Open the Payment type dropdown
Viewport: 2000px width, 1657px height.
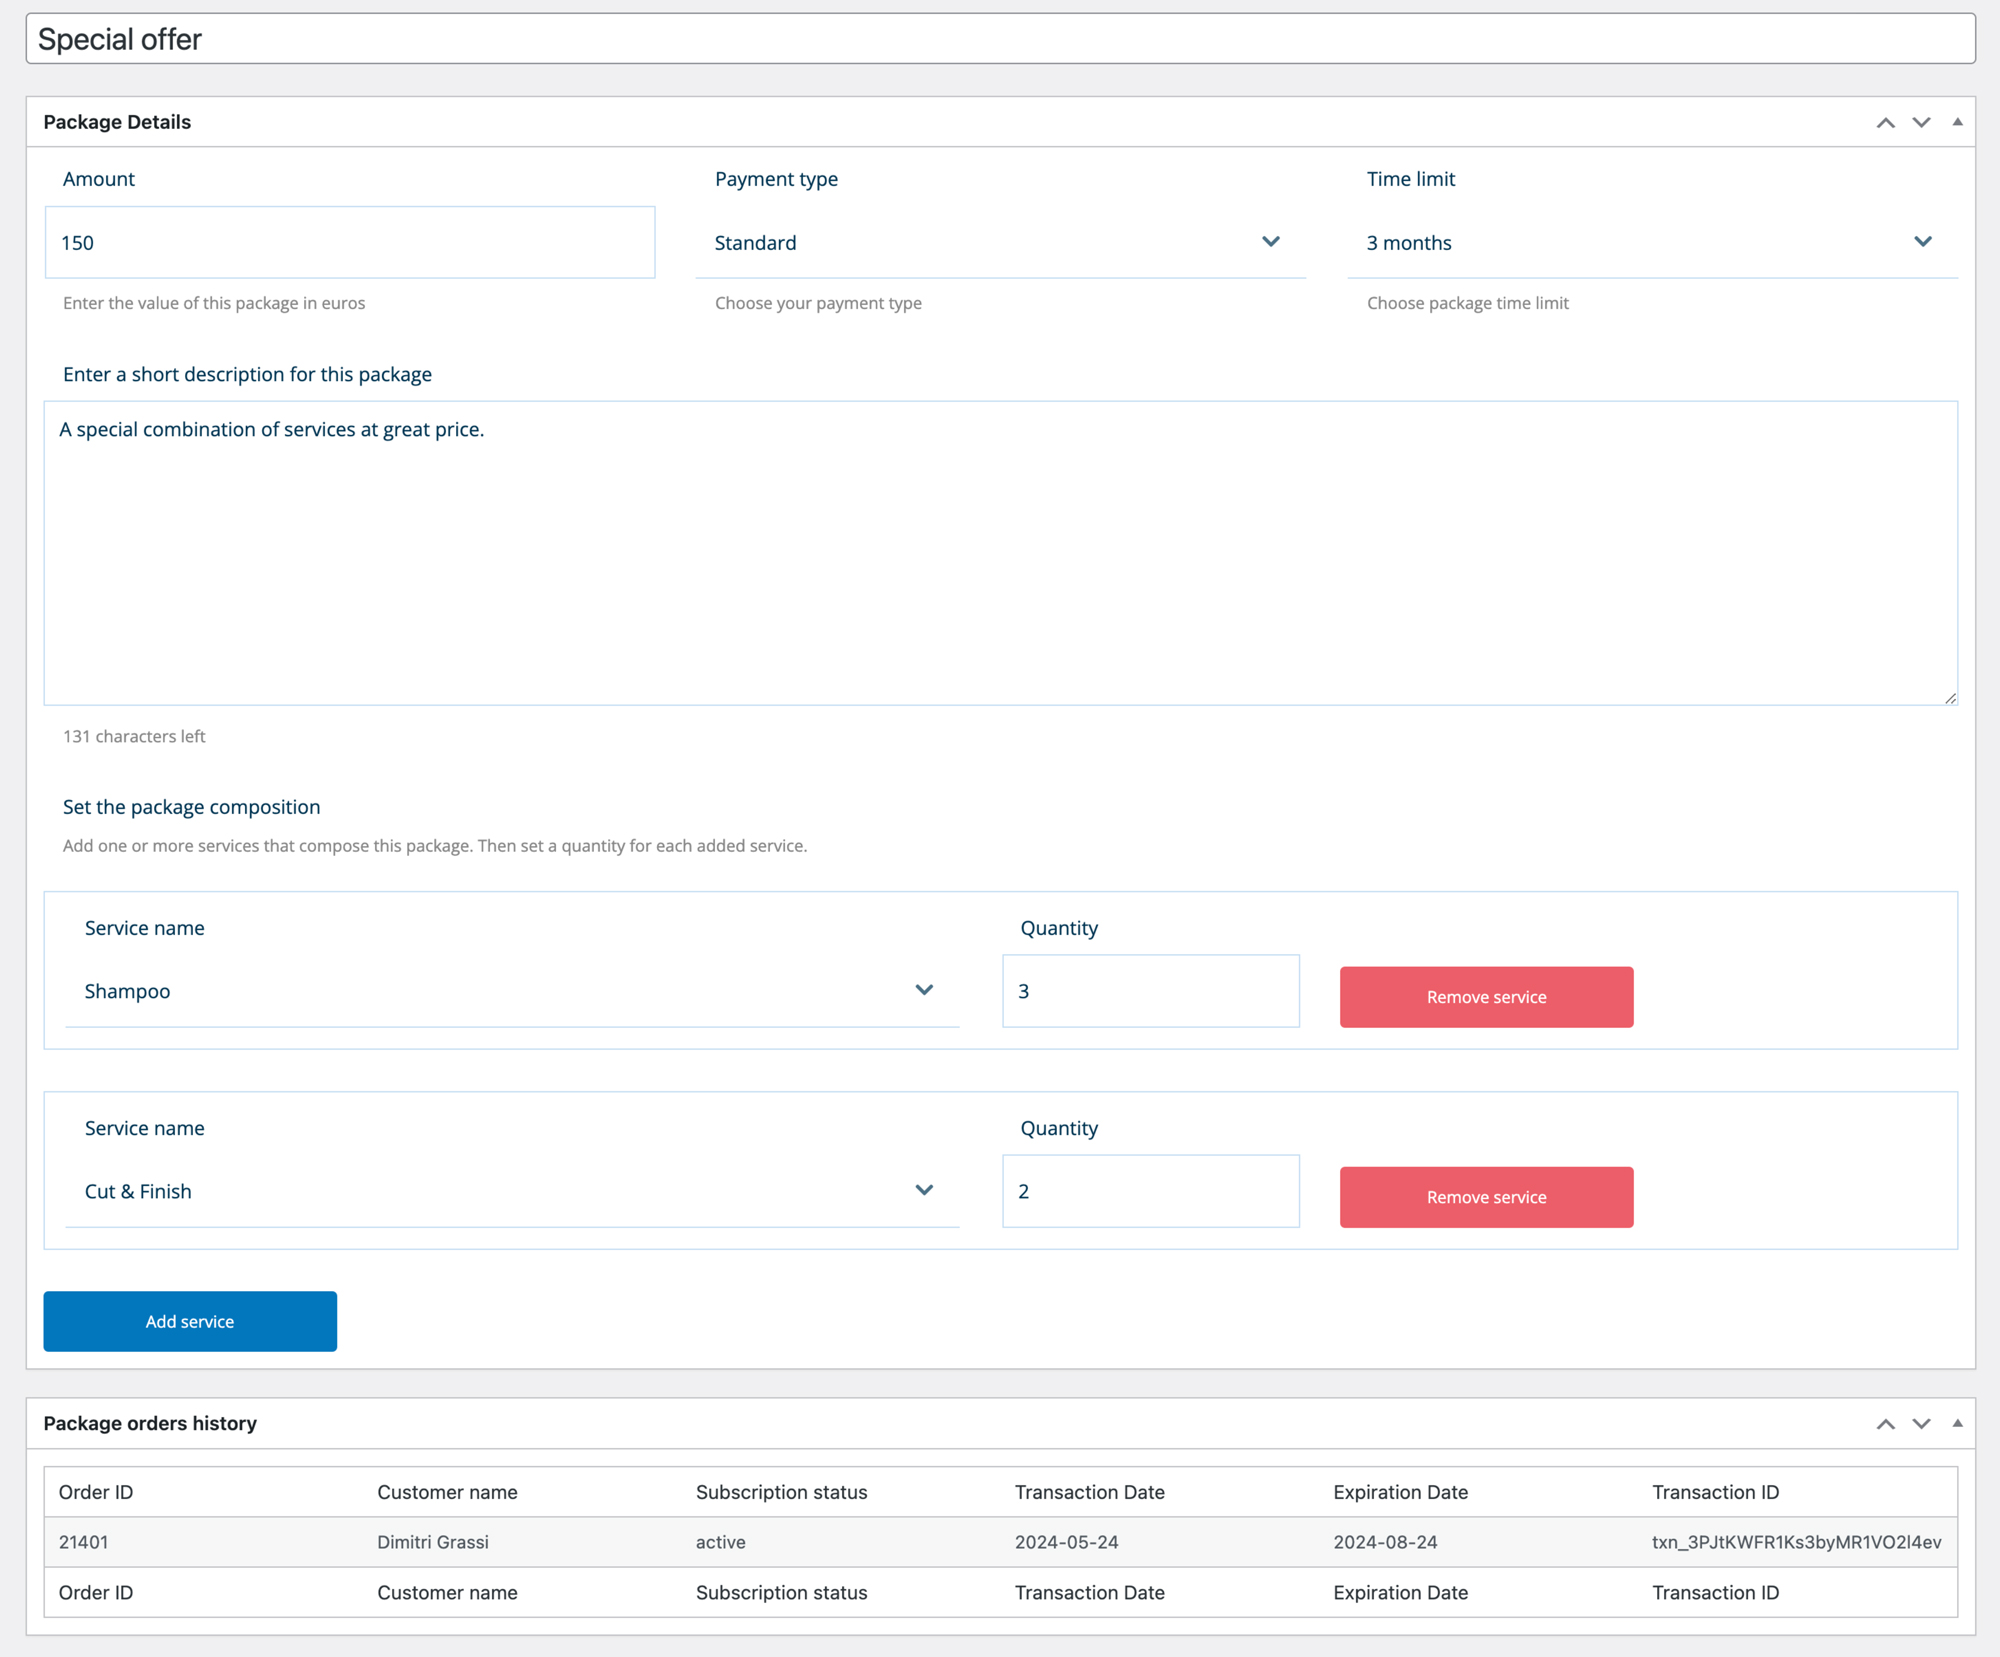coord(1000,243)
